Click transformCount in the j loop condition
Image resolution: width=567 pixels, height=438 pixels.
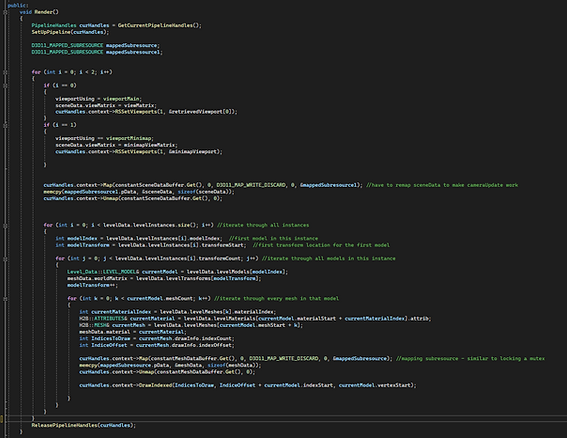219,259
